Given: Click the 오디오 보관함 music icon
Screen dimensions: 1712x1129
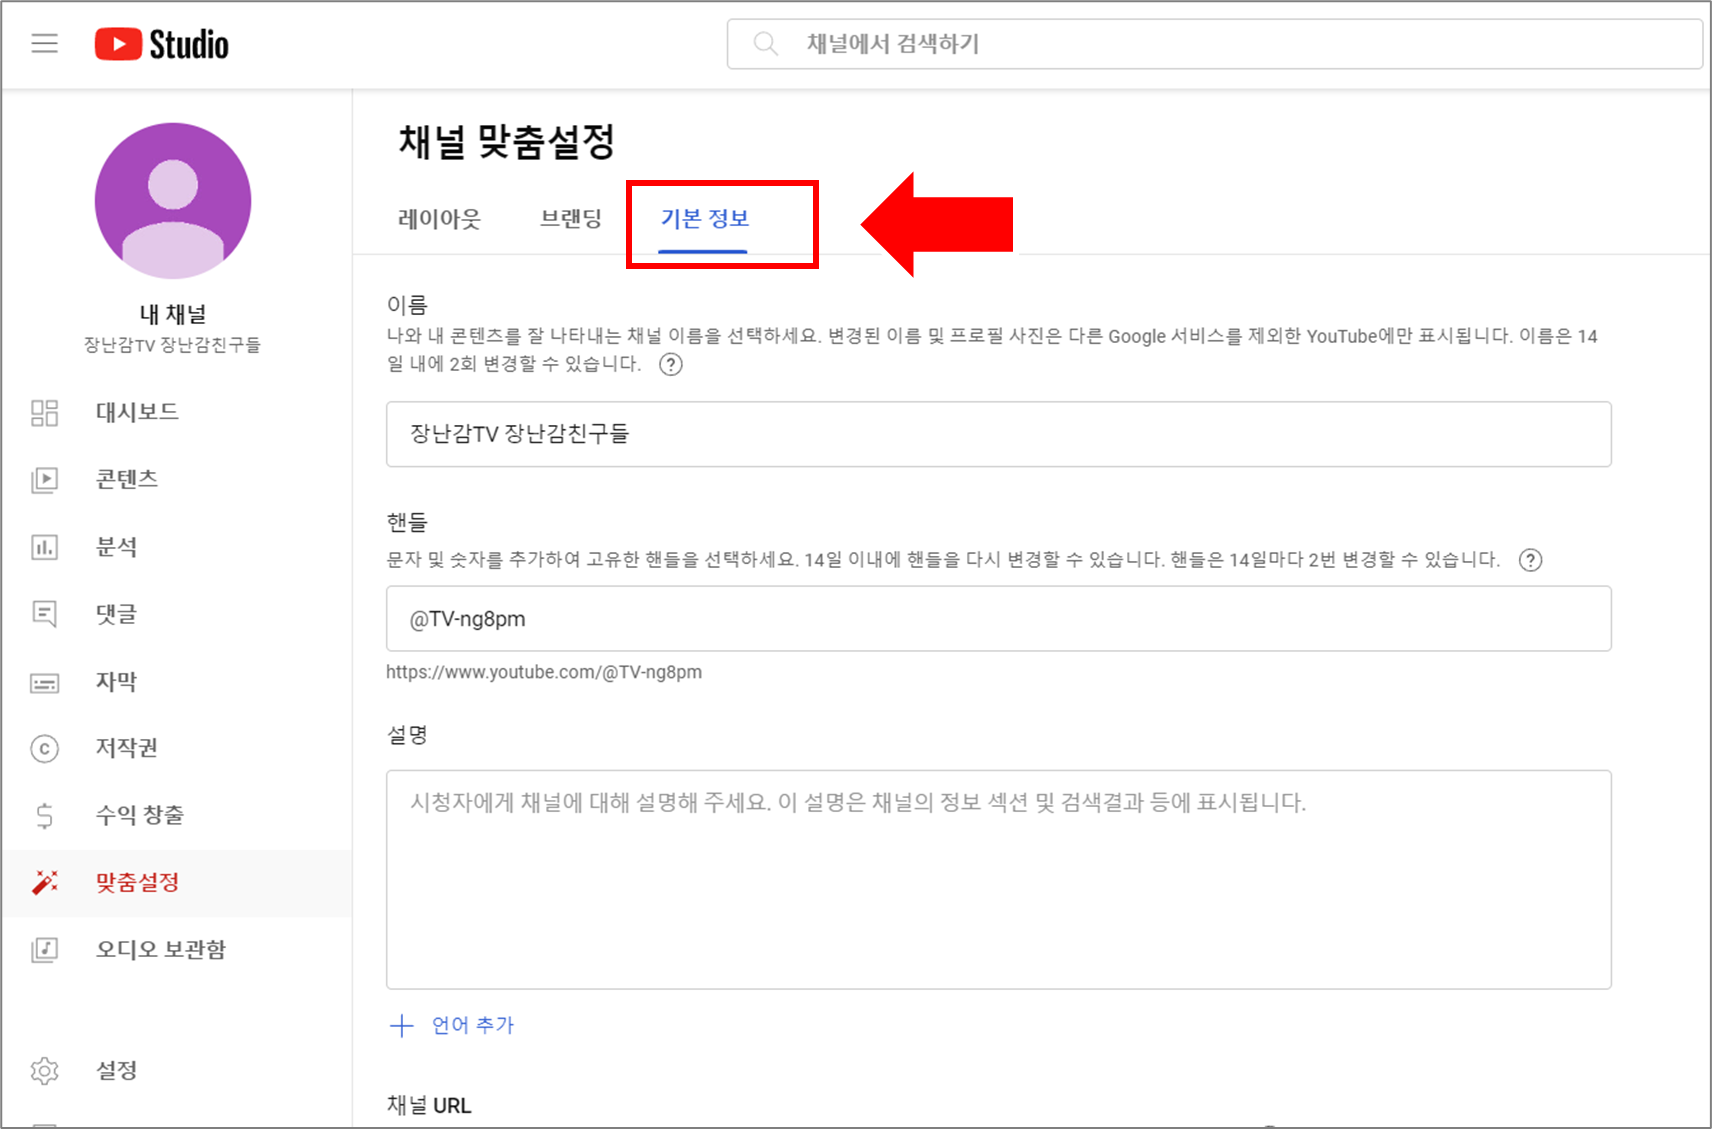Looking at the screenshot, I should click(x=45, y=949).
